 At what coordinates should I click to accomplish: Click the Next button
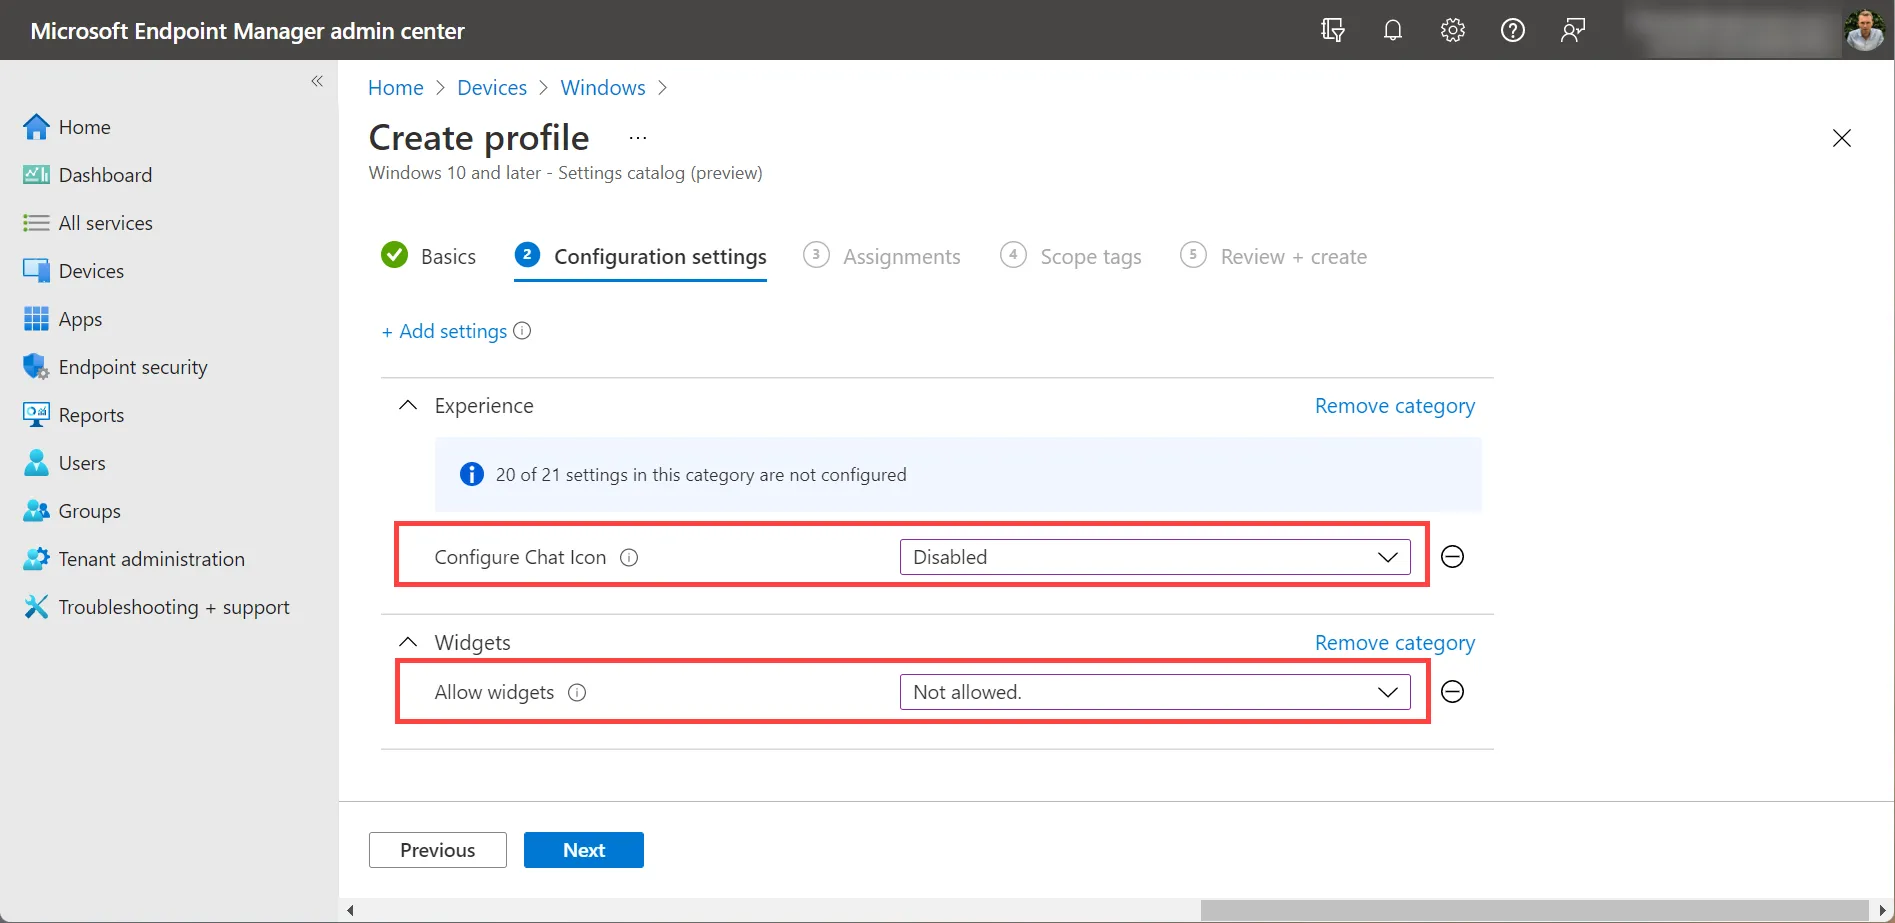tap(584, 850)
